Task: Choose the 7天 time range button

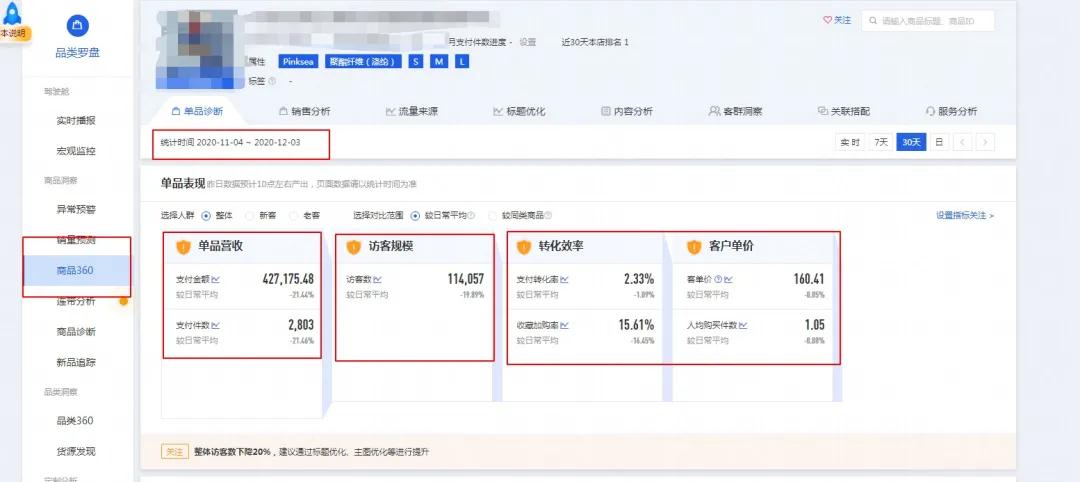Action: [881, 143]
